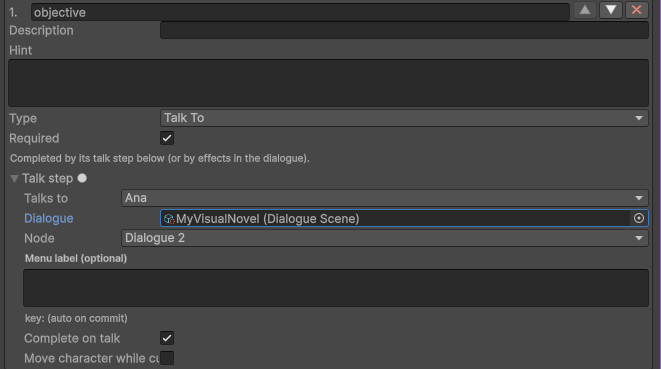Uncheck the Required checkbox

click(x=167, y=138)
